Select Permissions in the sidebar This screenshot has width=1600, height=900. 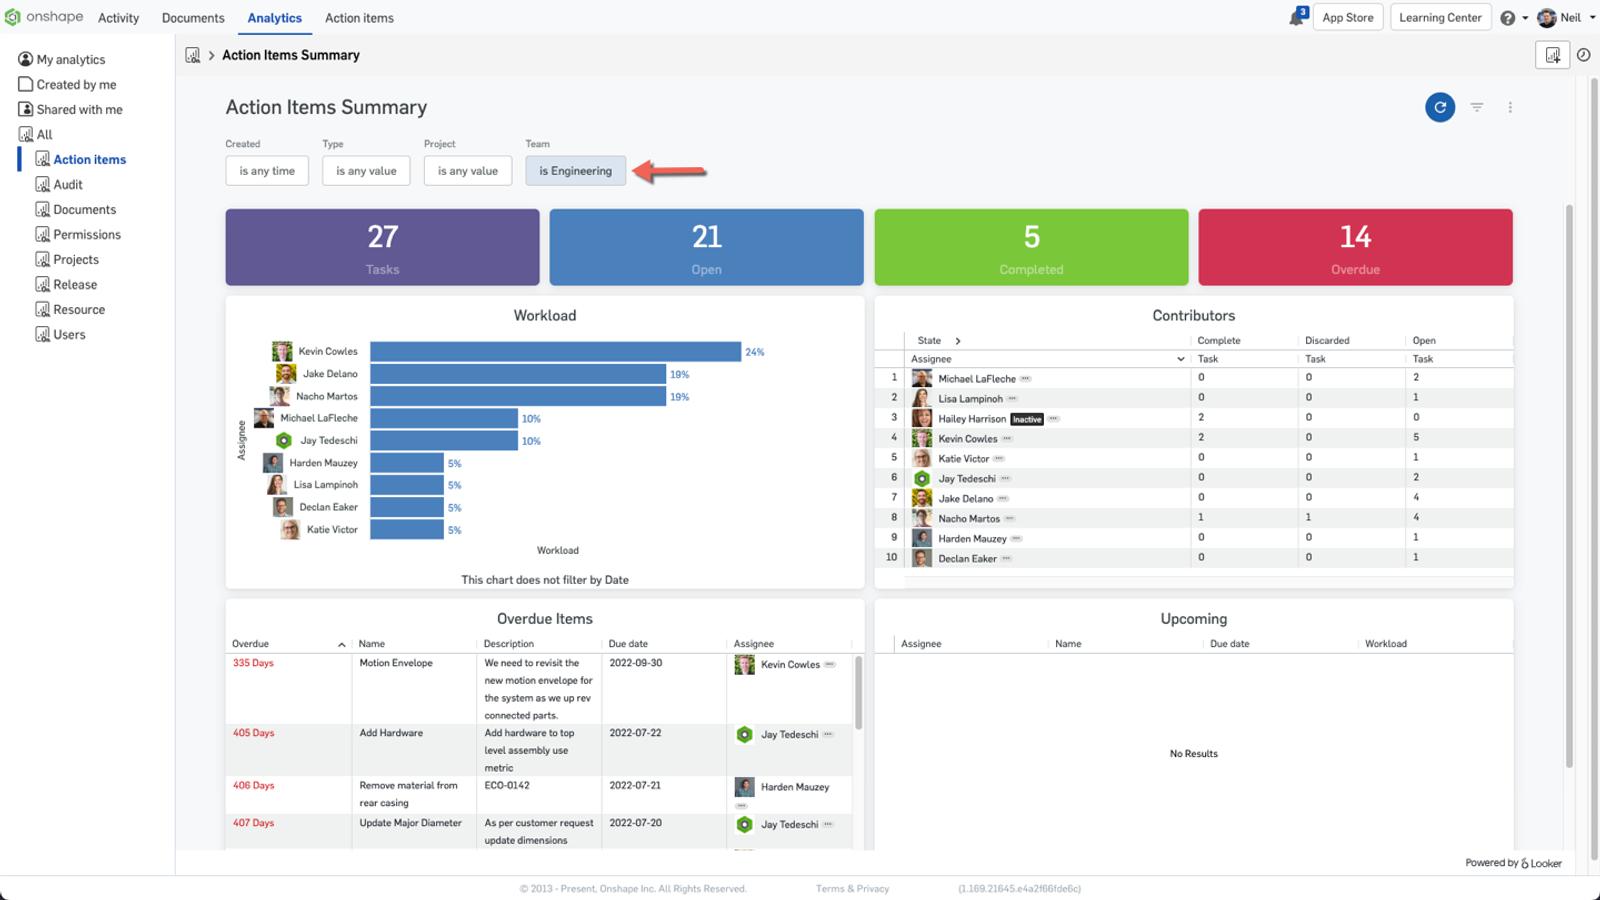(87, 235)
